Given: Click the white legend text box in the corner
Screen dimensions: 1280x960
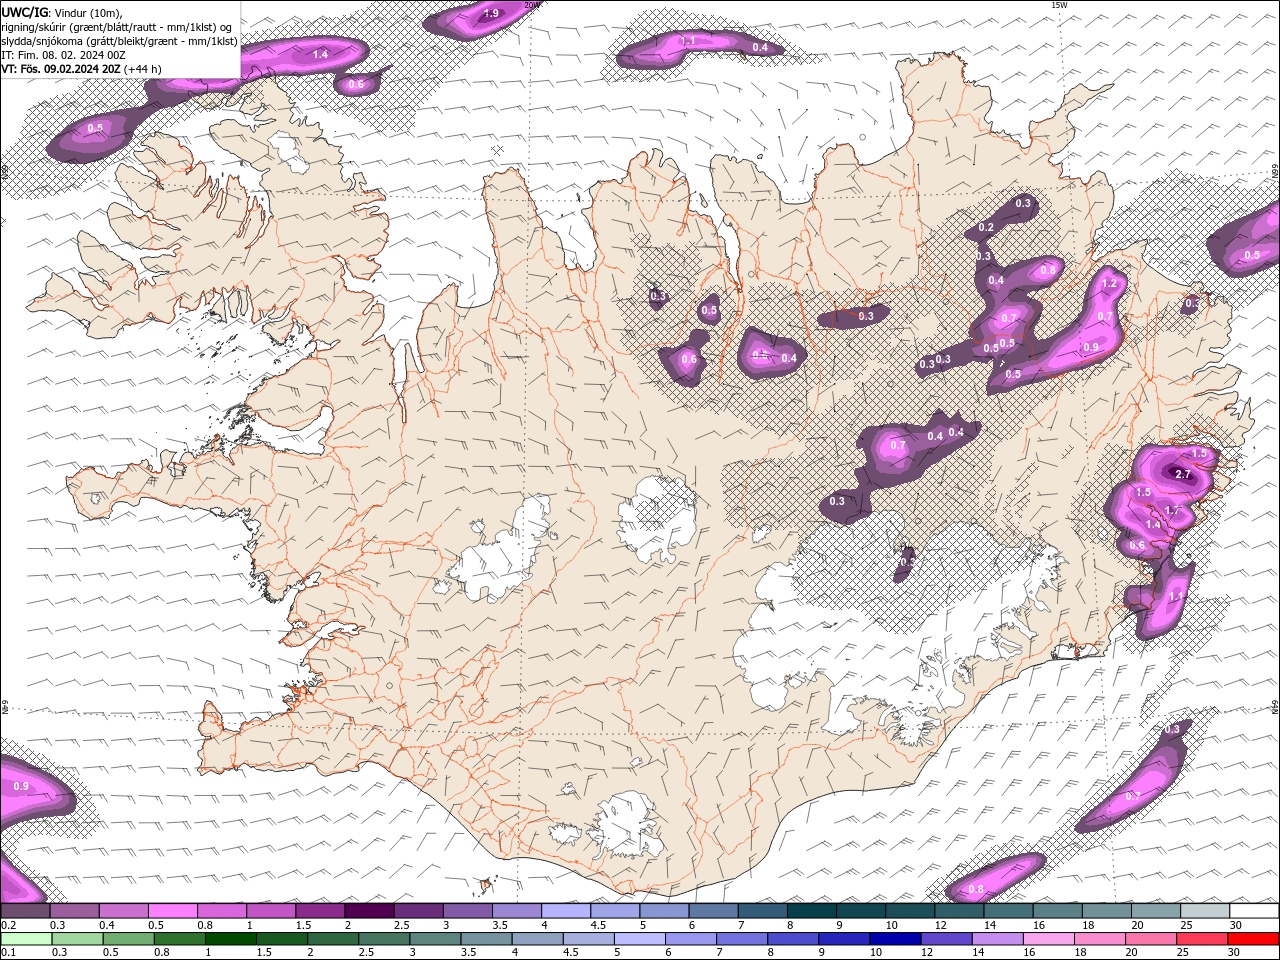Looking at the screenshot, I should click(x=120, y=40).
